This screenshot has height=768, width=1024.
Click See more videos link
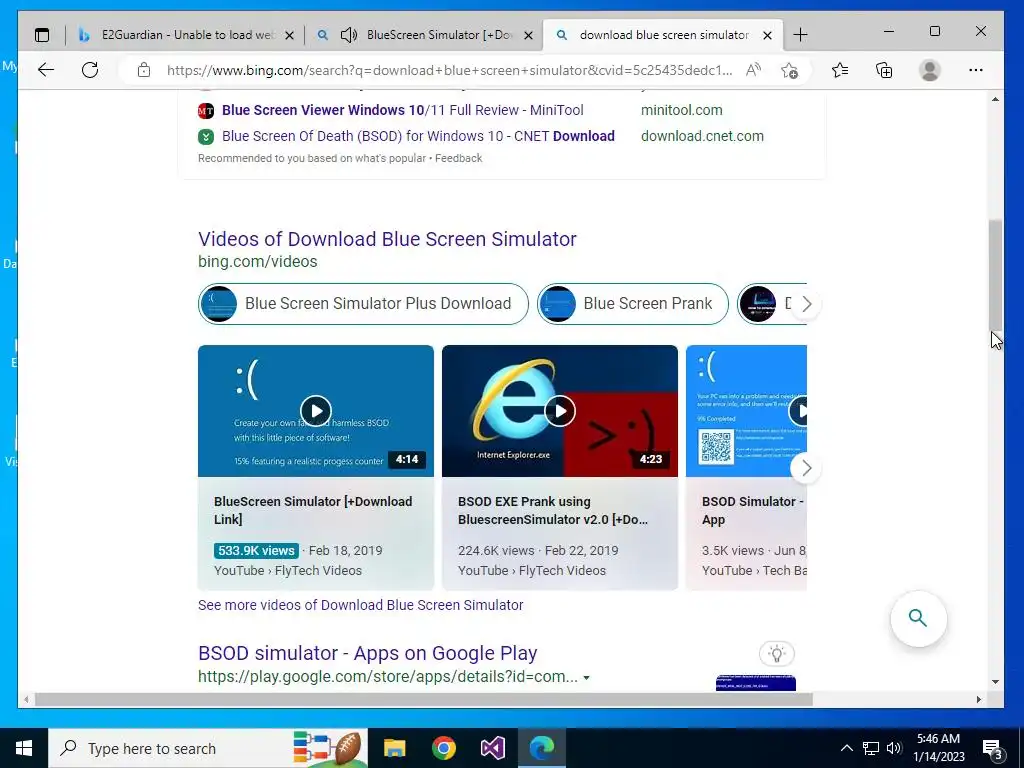(360, 605)
